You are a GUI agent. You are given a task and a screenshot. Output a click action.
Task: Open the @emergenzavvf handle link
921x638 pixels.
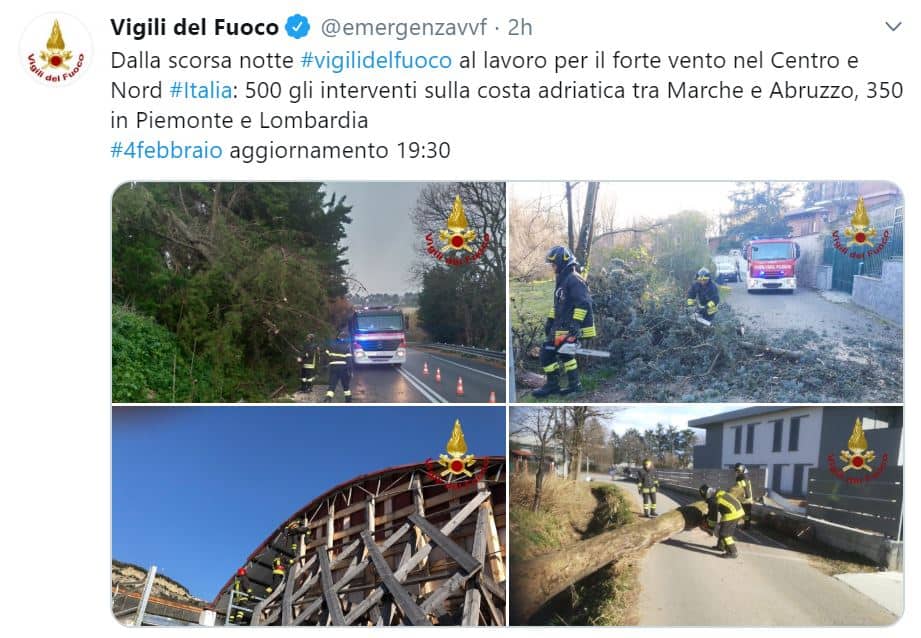[x=404, y=27]
